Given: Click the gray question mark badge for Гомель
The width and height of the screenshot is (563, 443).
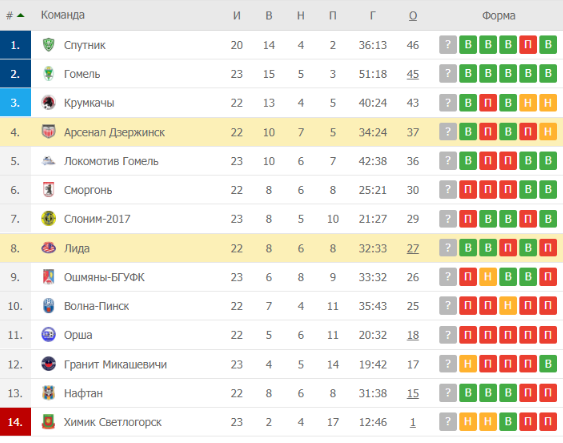Looking at the screenshot, I should [448, 74].
